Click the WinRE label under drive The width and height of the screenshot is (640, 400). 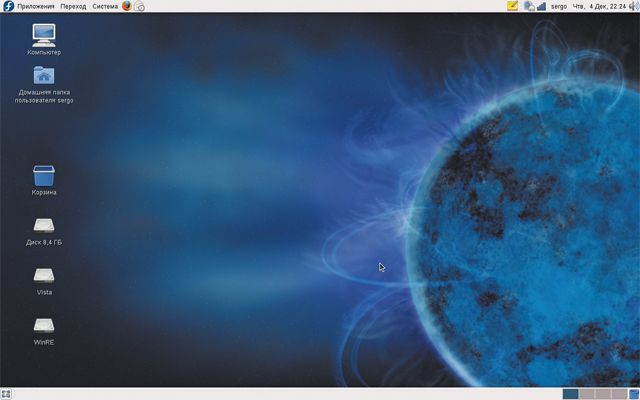pos(44,342)
